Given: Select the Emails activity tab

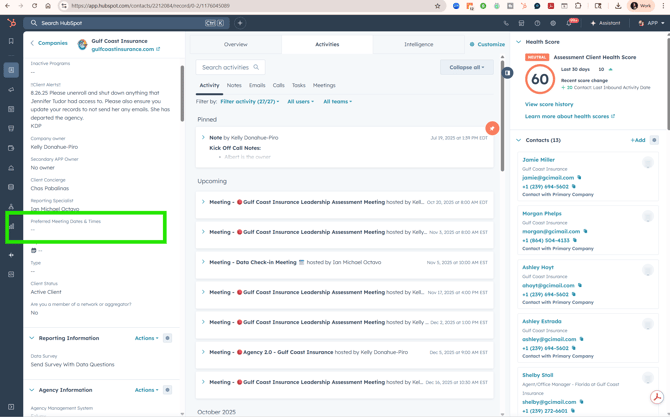Looking at the screenshot, I should pyautogui.click(x=257, y=85).
